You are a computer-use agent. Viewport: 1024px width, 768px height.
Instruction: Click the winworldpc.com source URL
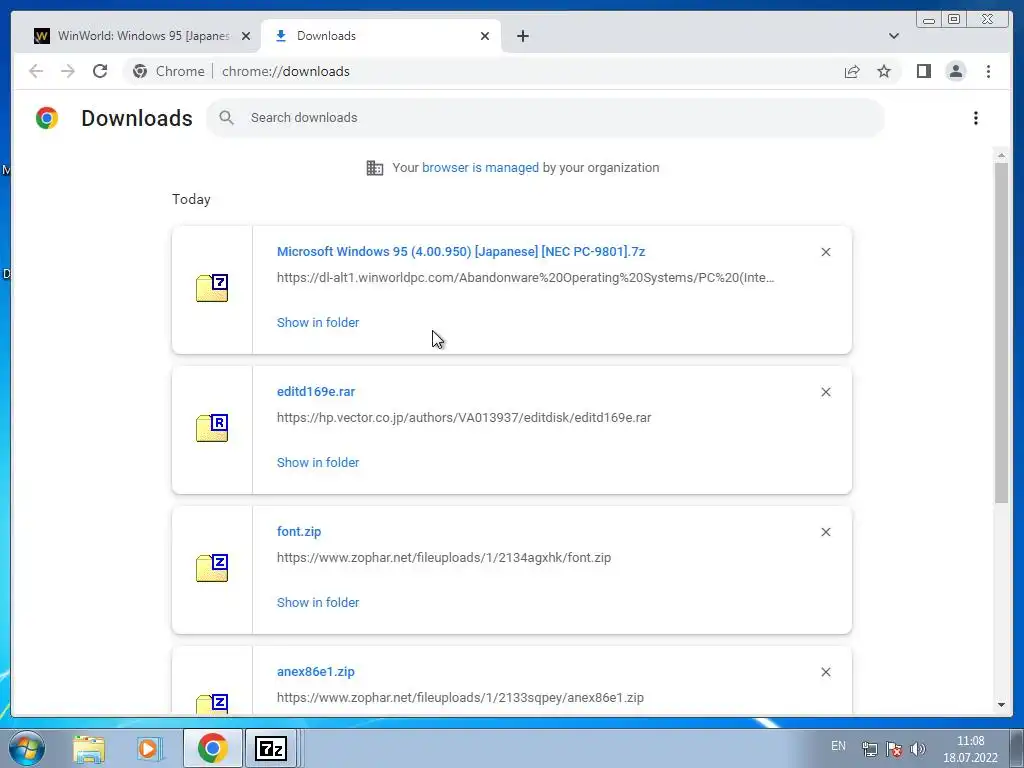point(526,278)
